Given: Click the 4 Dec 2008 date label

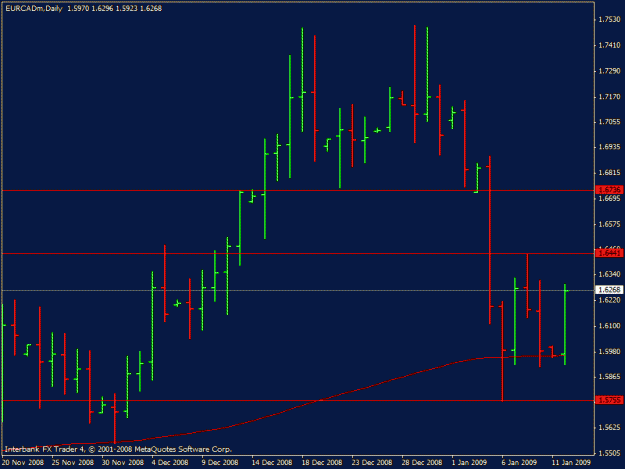Looking at the screenshot, I should click(170, 463).
